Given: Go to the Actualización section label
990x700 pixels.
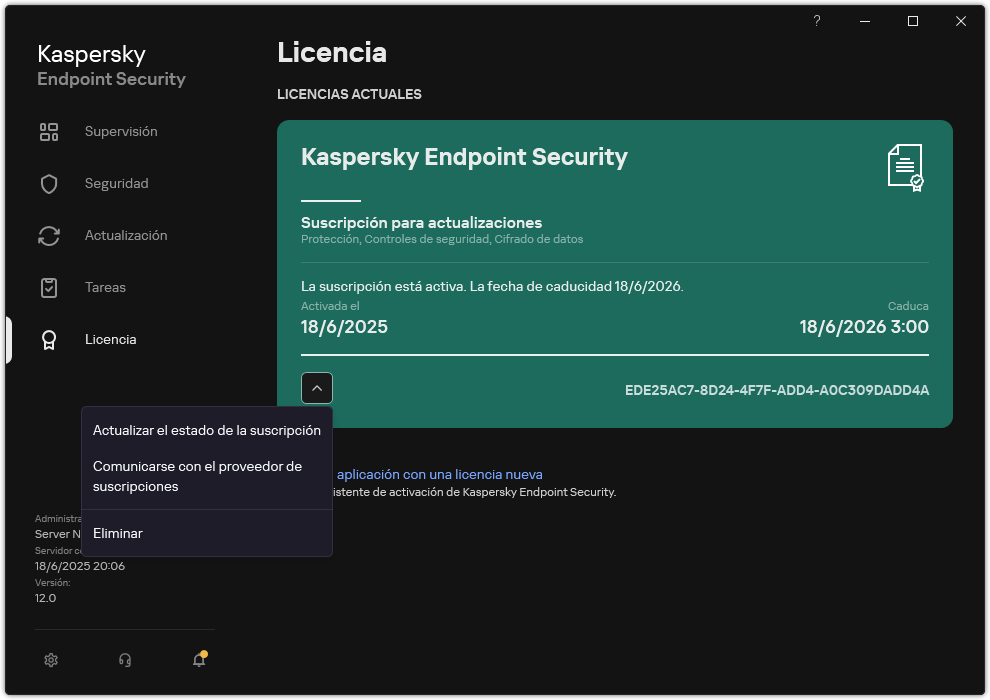Looking at the screenshot, I should (x=126, y=235).
